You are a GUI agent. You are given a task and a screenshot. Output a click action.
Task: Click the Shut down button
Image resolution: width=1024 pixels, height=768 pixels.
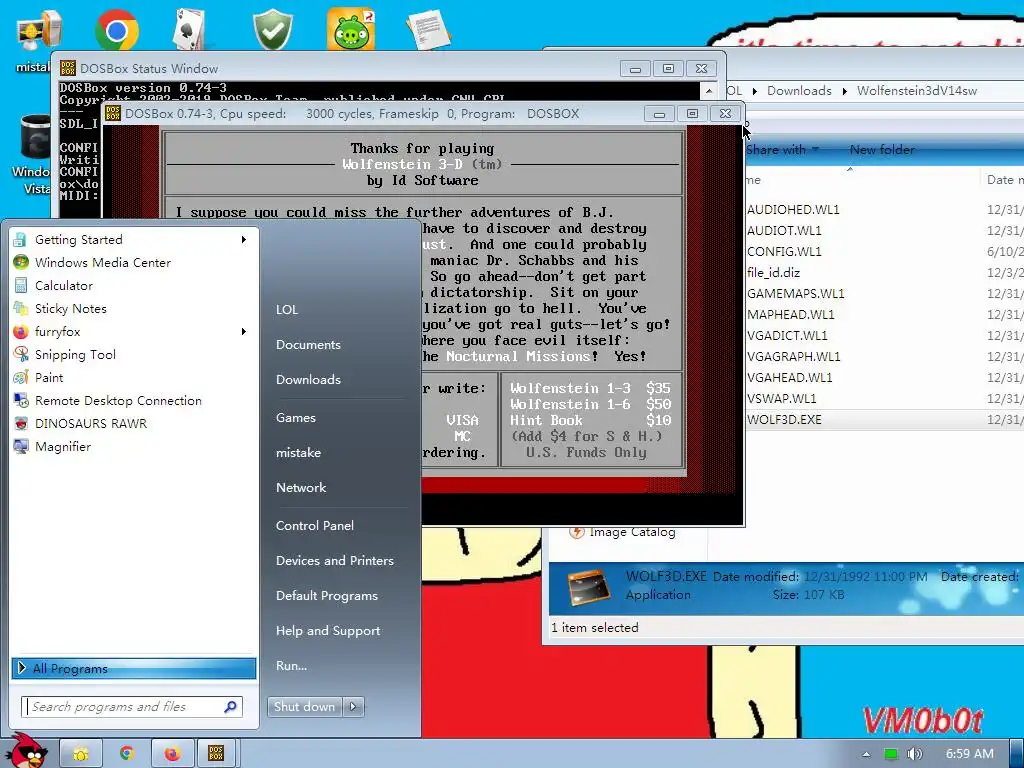point(304,707)
